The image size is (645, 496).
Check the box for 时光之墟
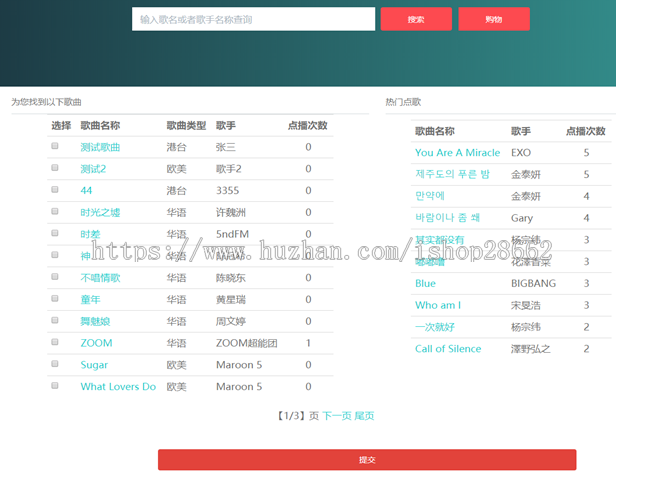(55, 211)
